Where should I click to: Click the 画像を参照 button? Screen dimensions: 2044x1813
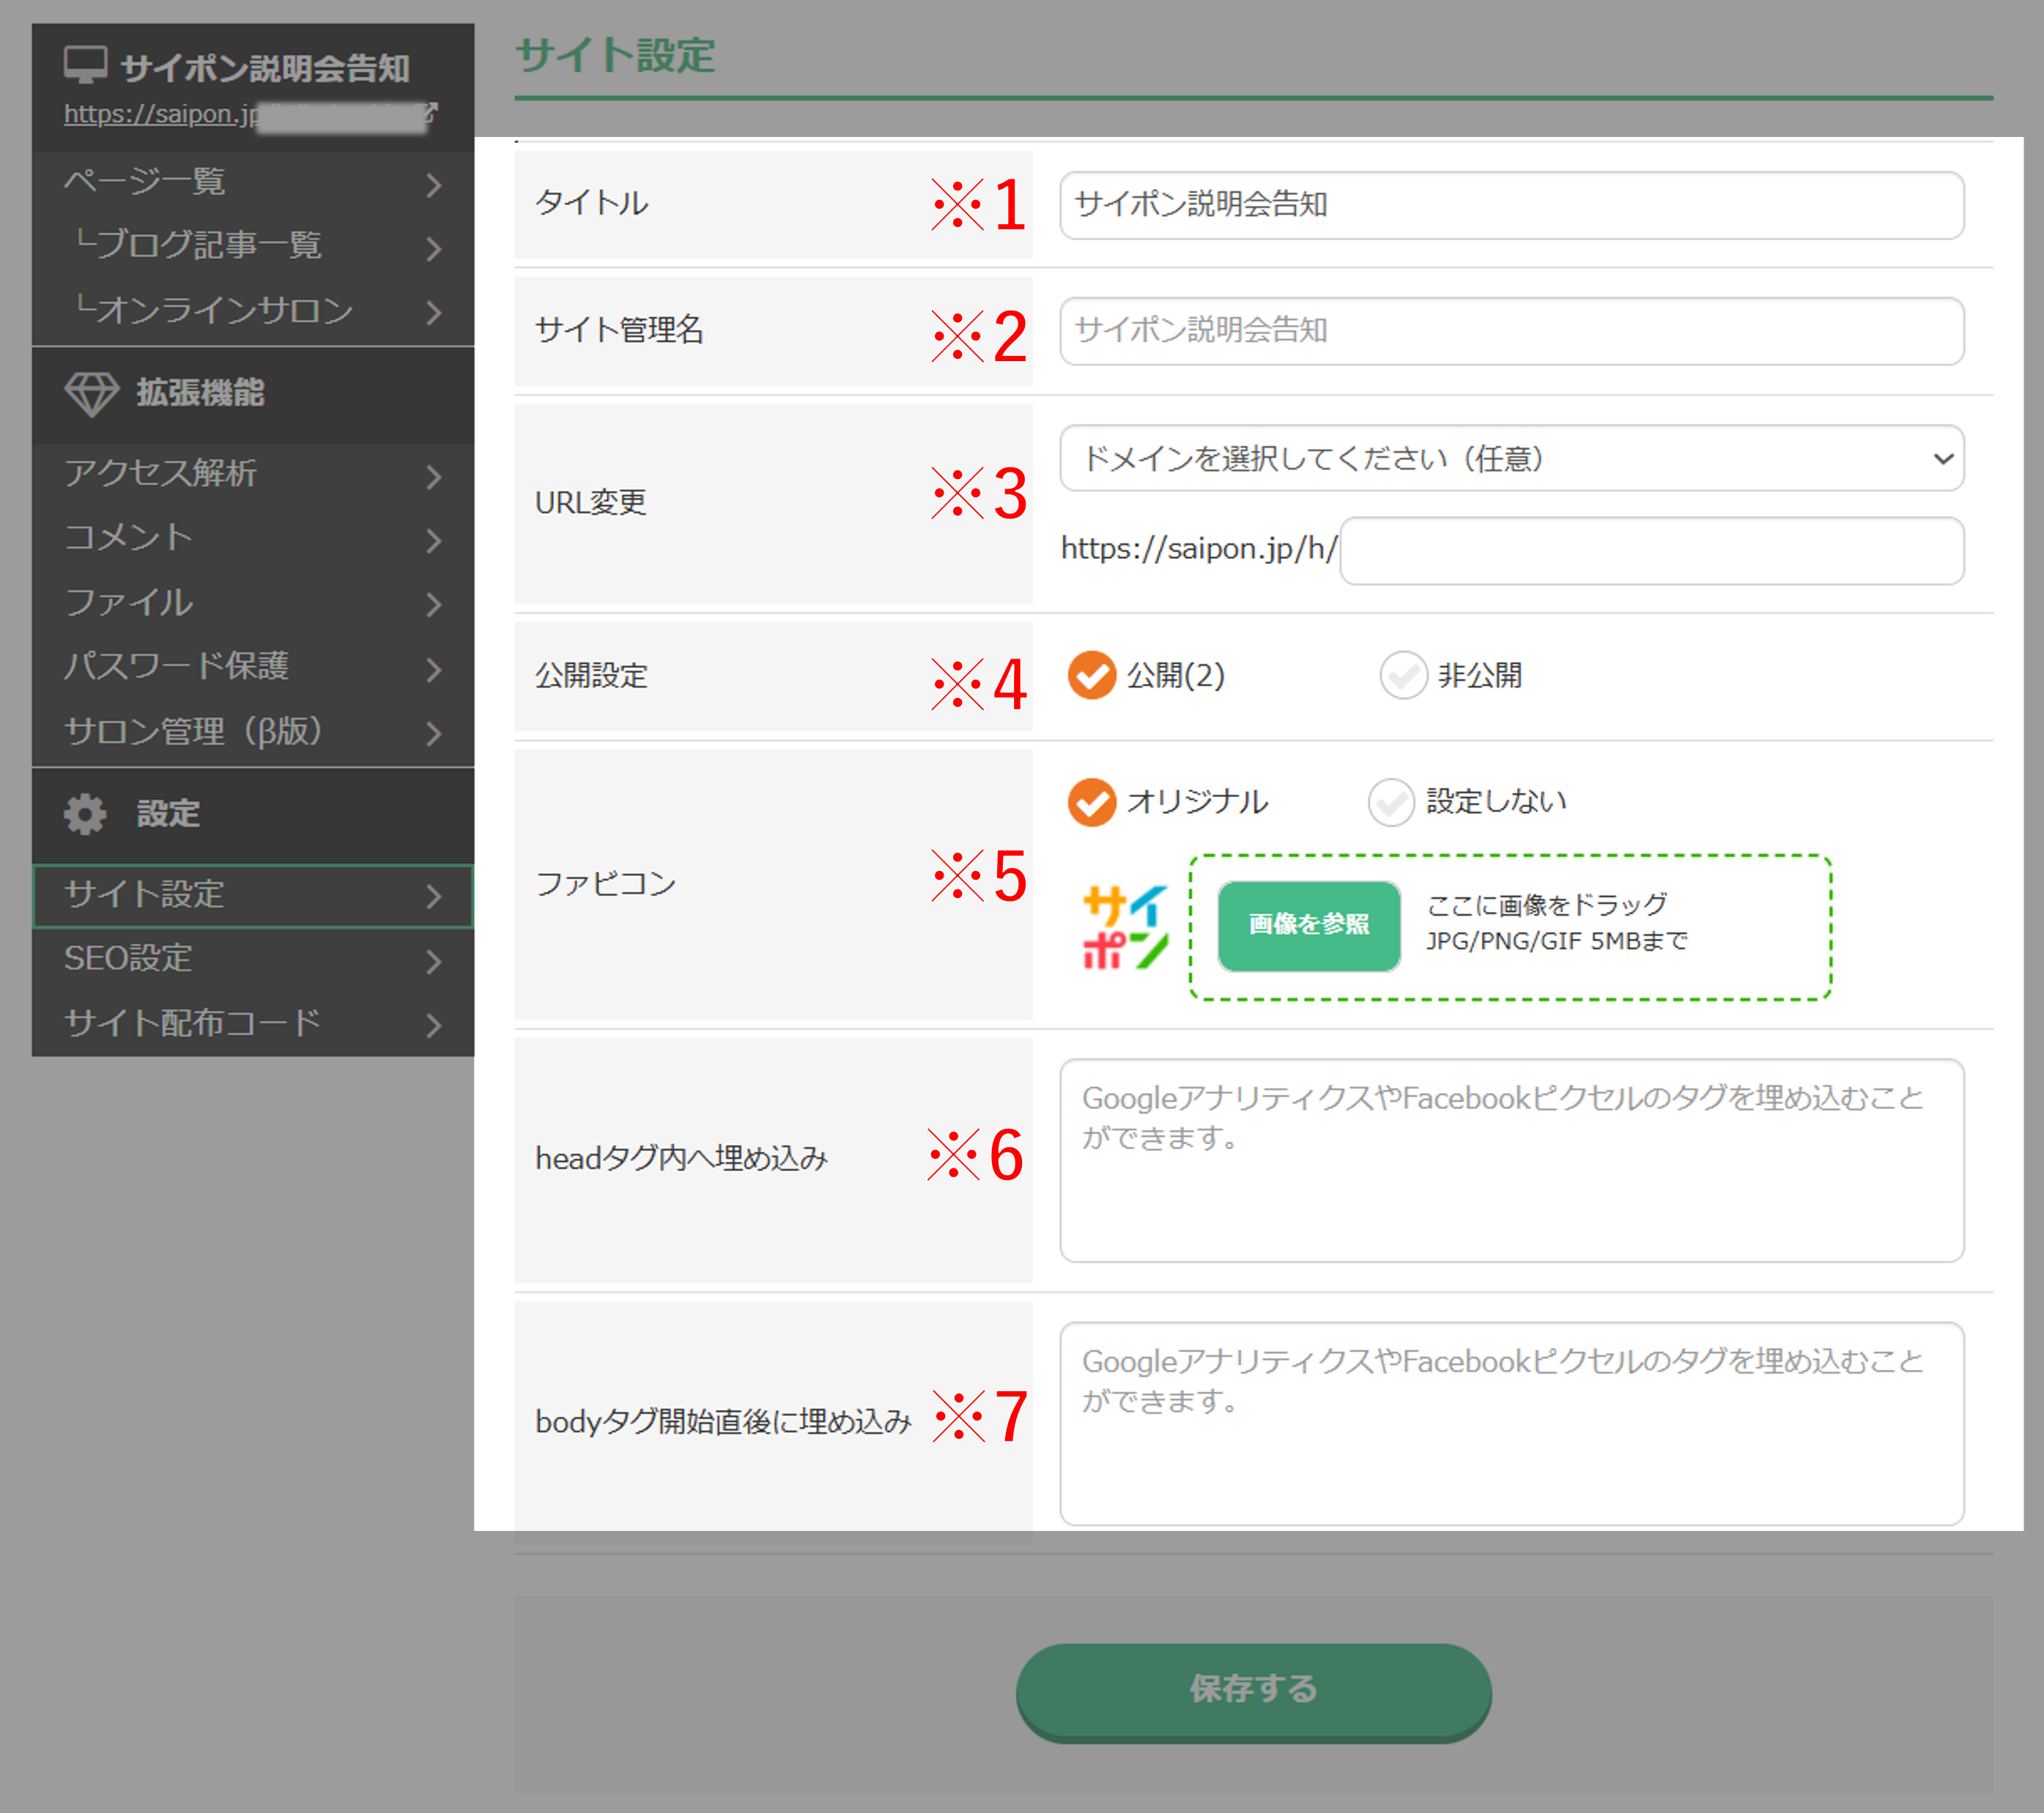point(1309,925)
